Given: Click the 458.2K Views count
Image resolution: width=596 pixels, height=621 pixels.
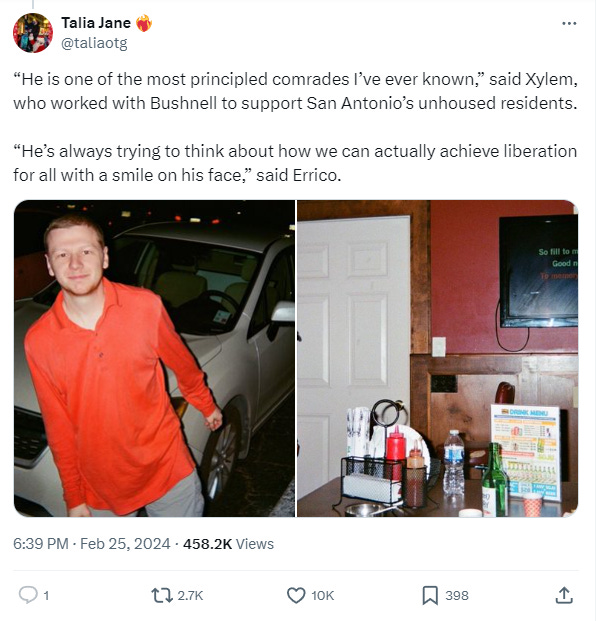Looking at the screenshot, I should coord(228,544).
